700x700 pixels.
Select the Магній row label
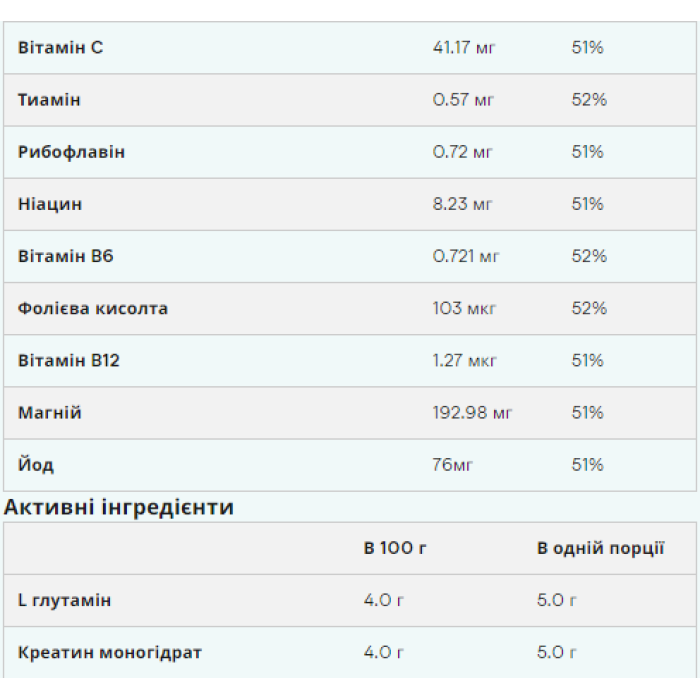tap(50, 412)
